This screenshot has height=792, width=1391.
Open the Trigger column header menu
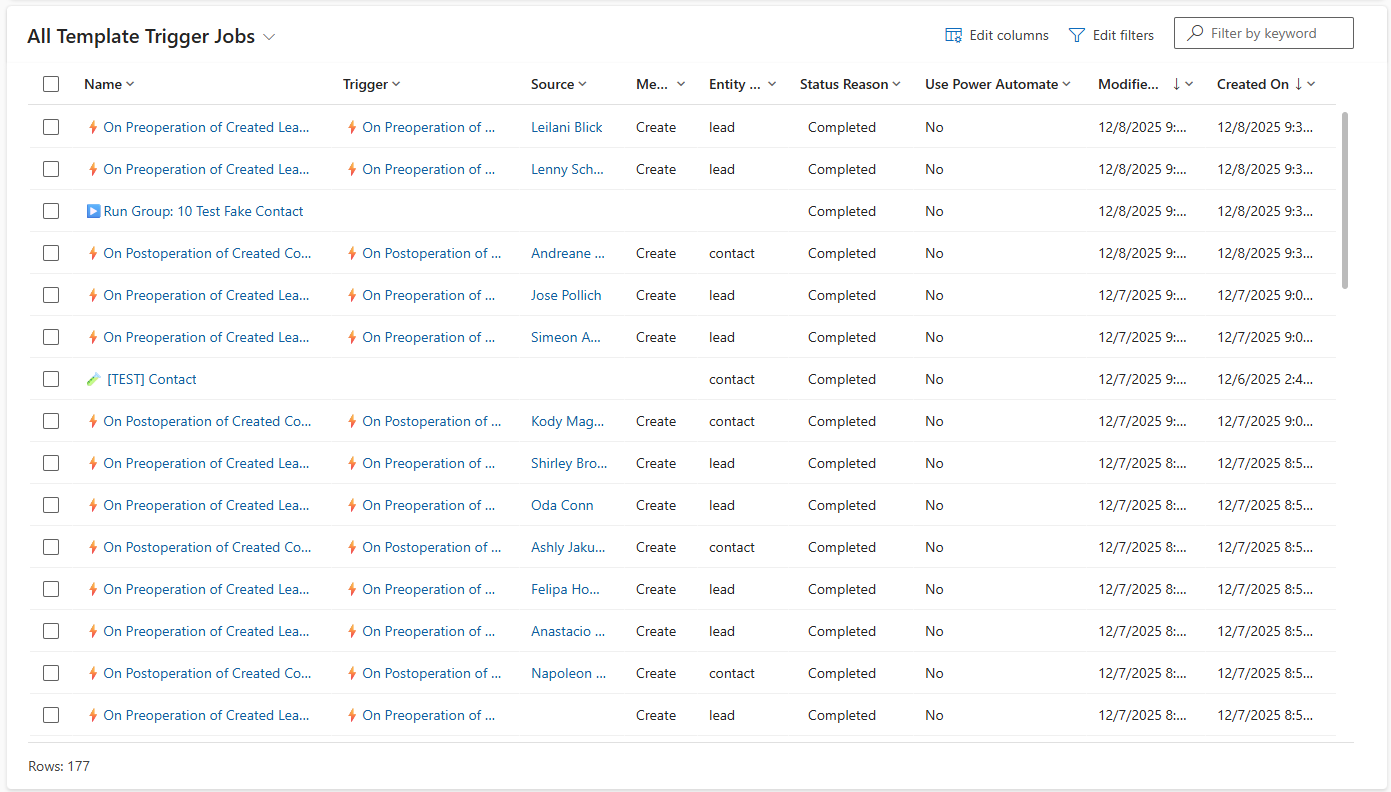[x=396, y=84]
